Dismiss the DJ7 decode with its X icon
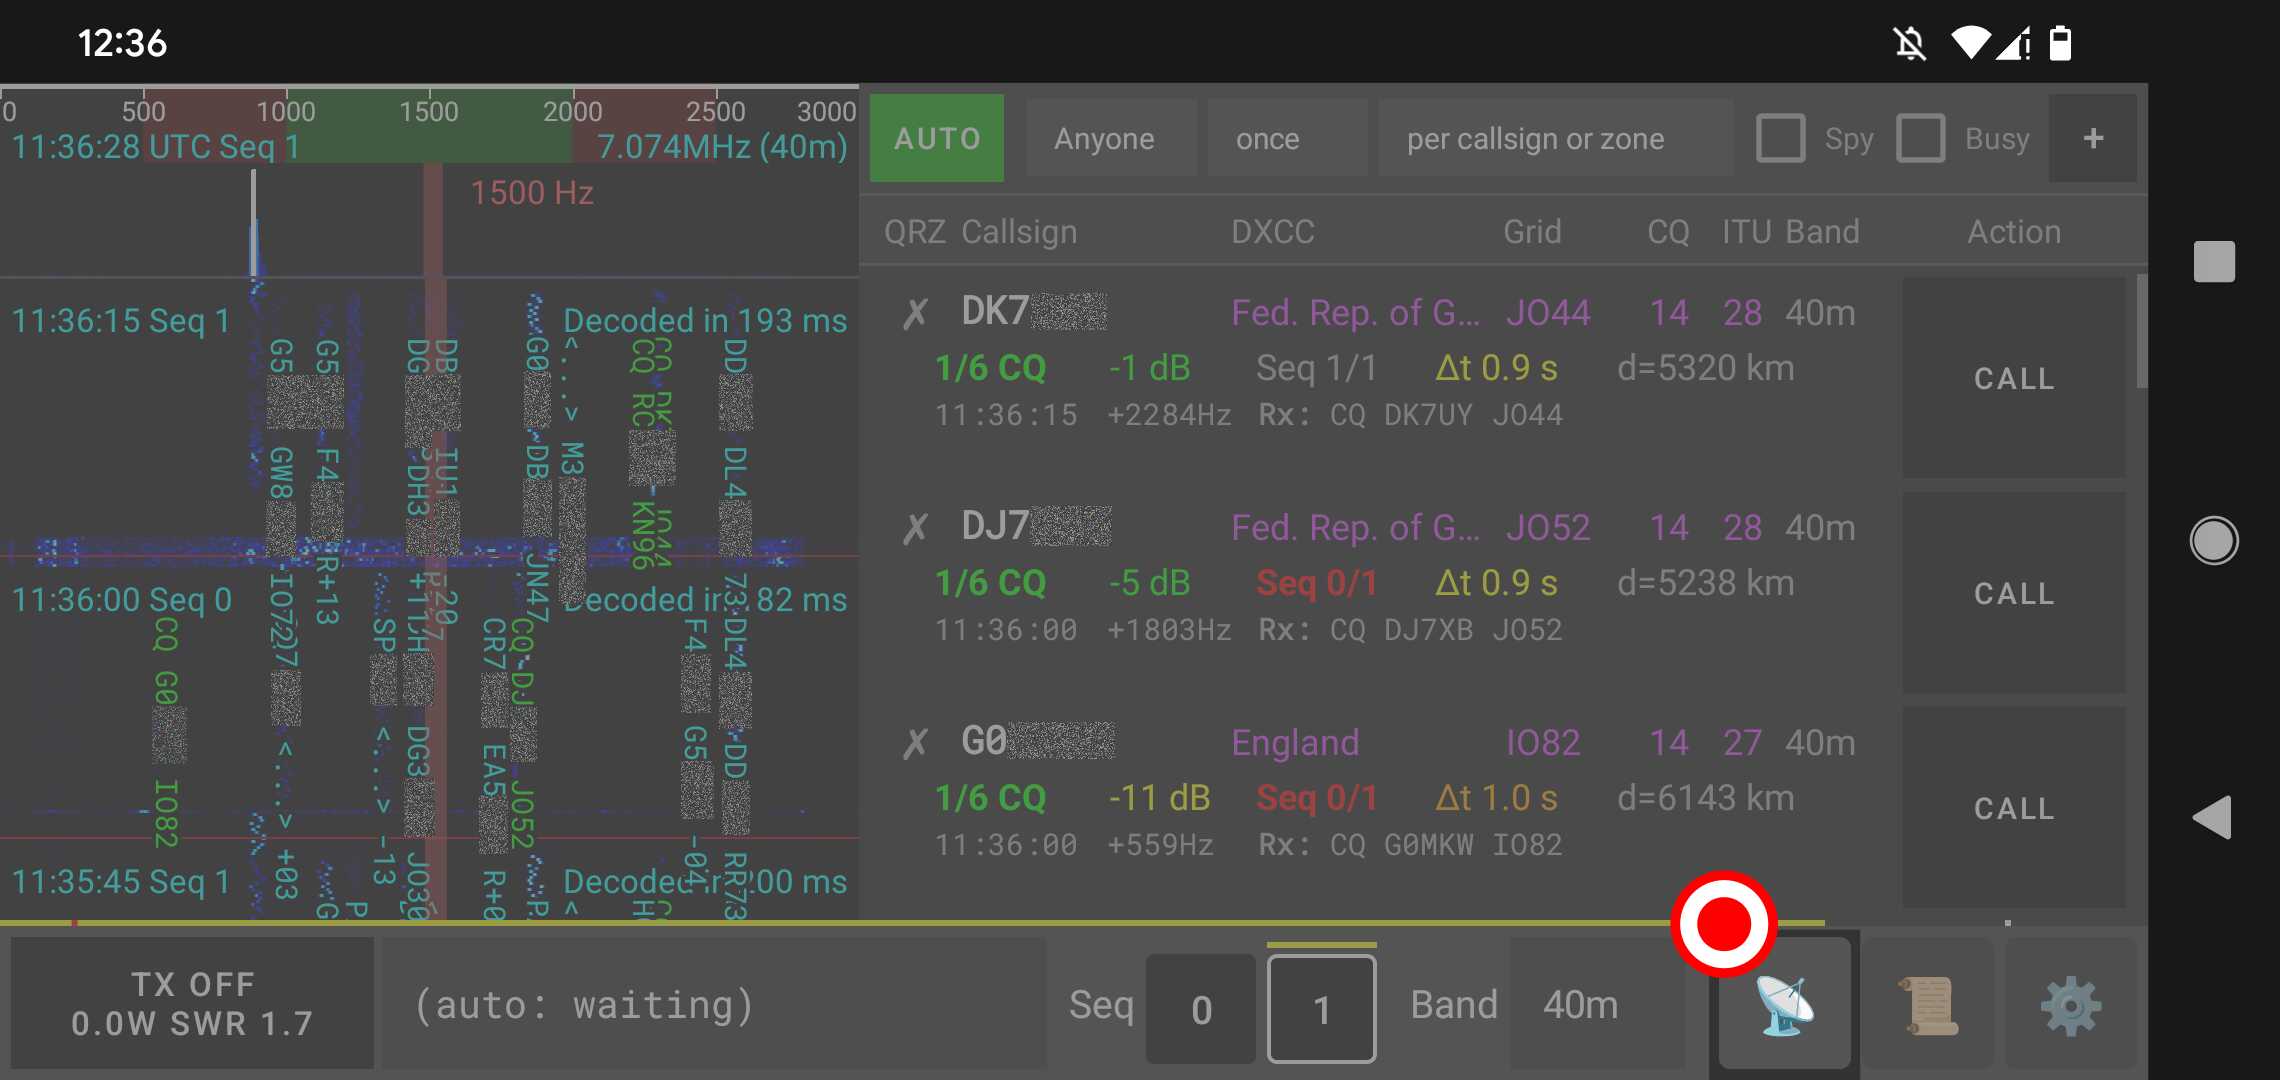This screenshot has height=1080, width=2280. 913,526
